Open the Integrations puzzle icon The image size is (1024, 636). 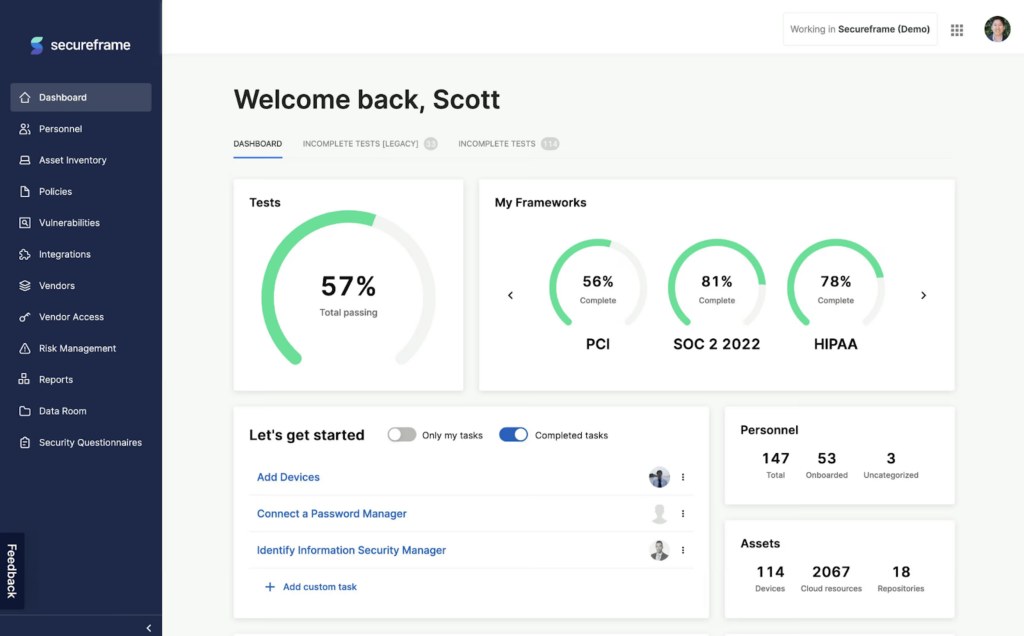25,254
